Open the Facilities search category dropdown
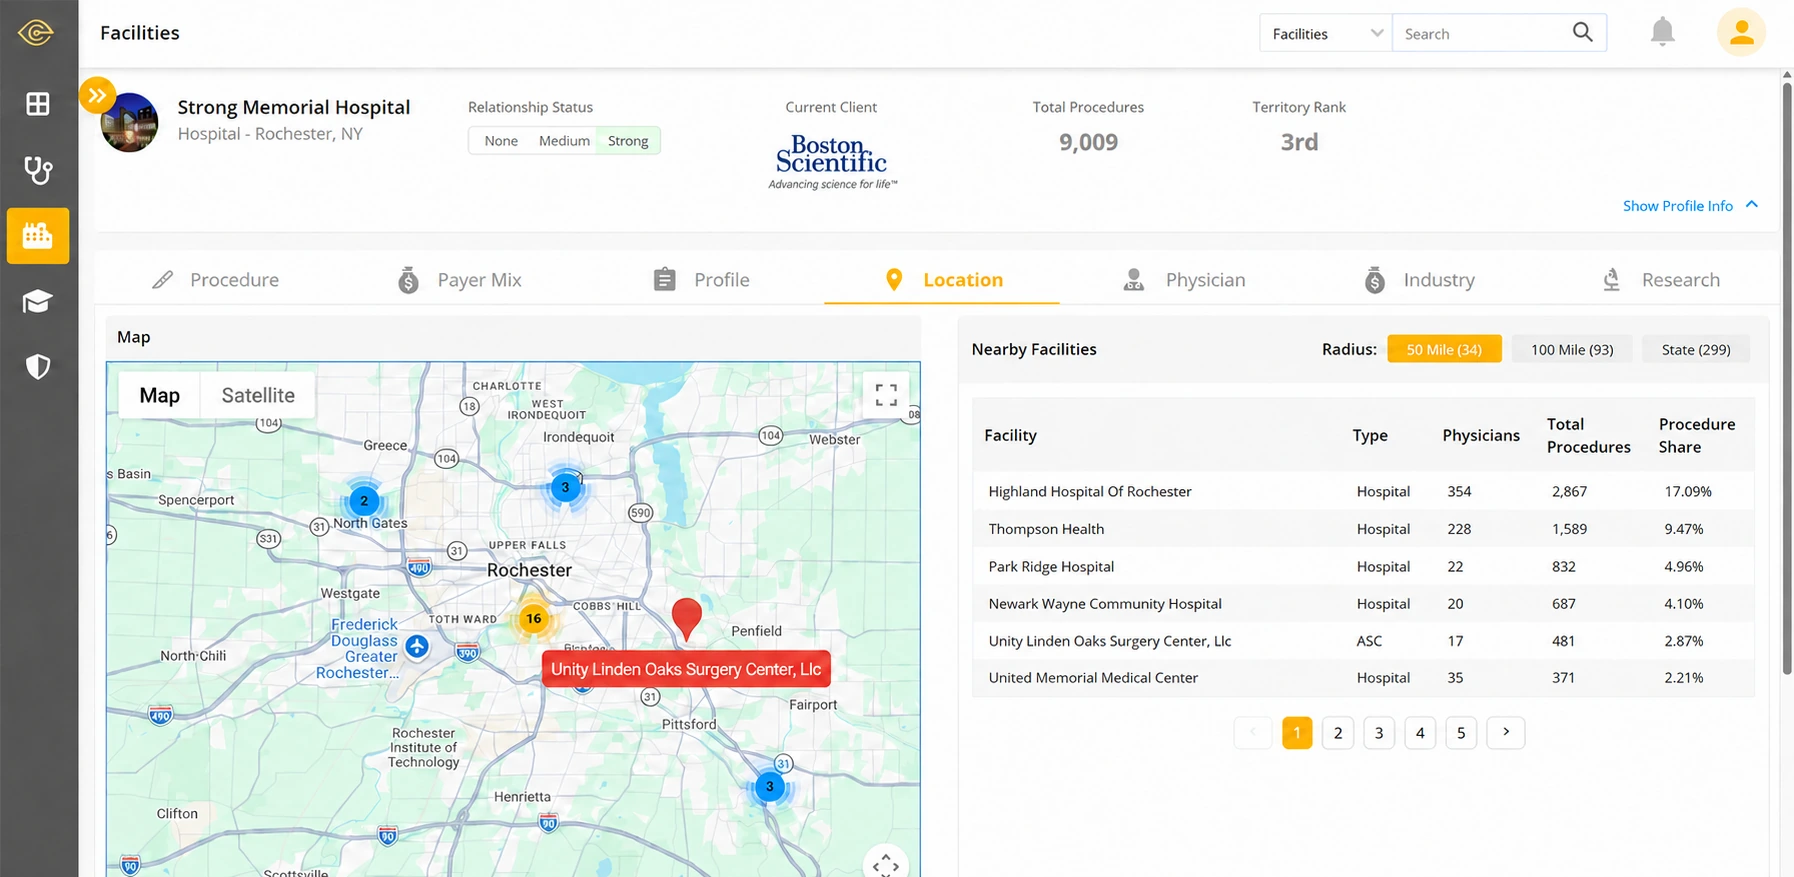 1326,33
